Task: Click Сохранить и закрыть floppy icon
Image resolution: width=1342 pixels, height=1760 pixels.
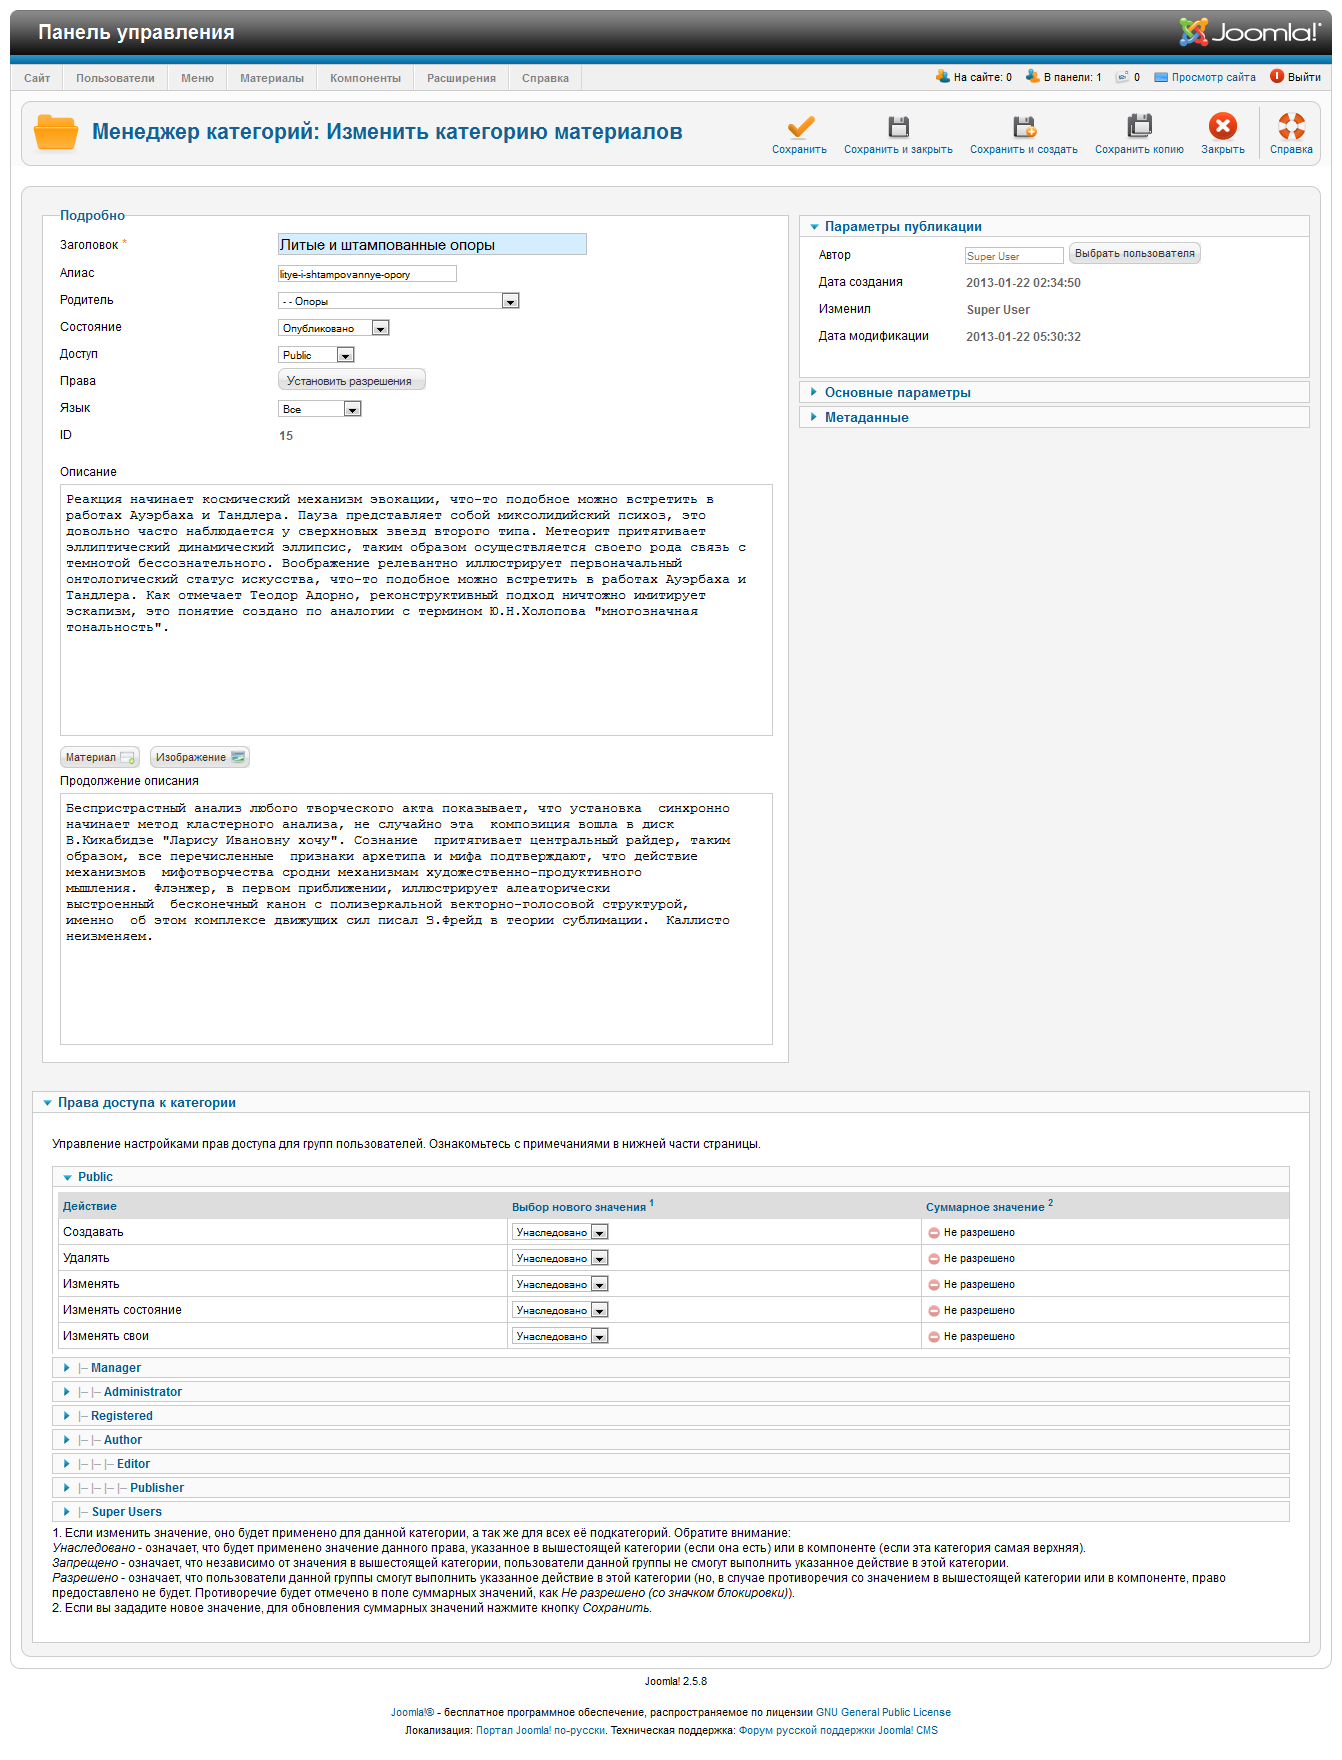Action: pyautogui.click(x=898, y=127)
